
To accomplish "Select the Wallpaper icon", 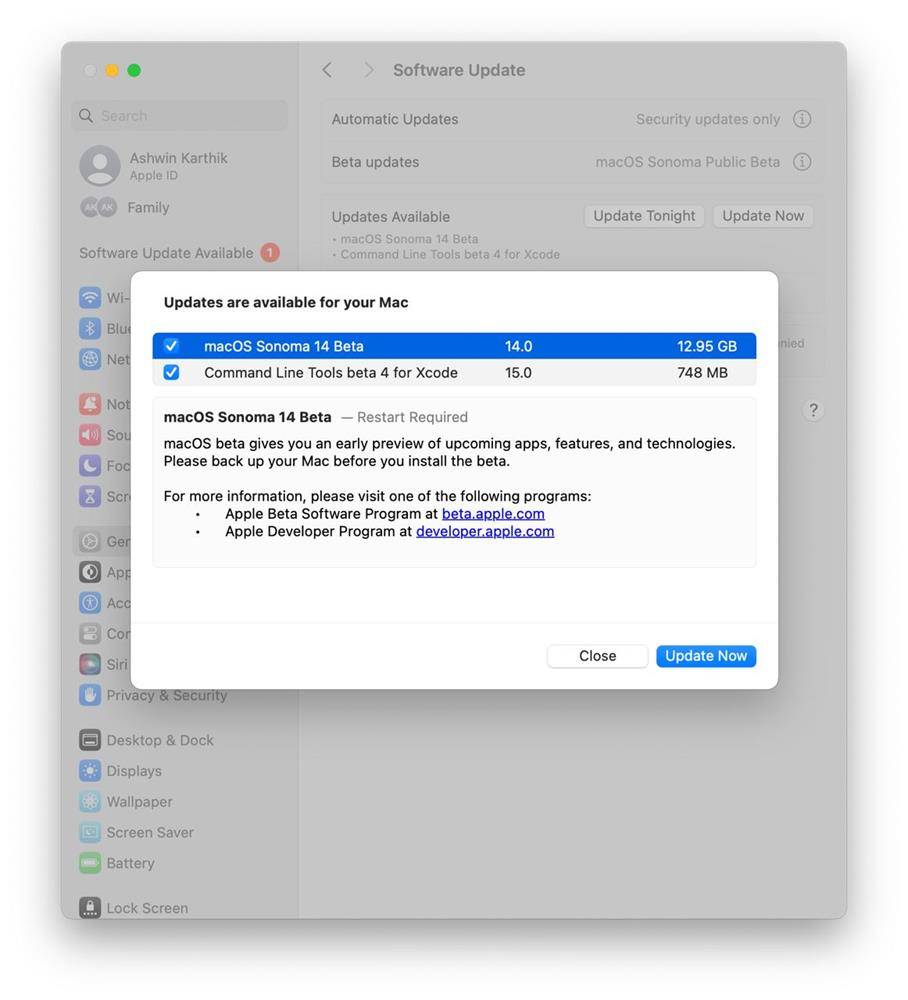I will 90,801.
